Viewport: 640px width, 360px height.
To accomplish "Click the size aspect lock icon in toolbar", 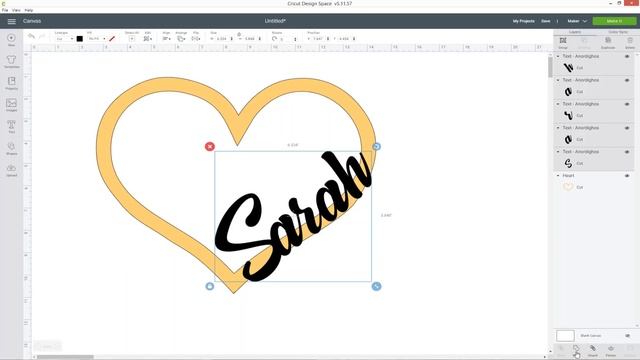I will tap(239, 34).
